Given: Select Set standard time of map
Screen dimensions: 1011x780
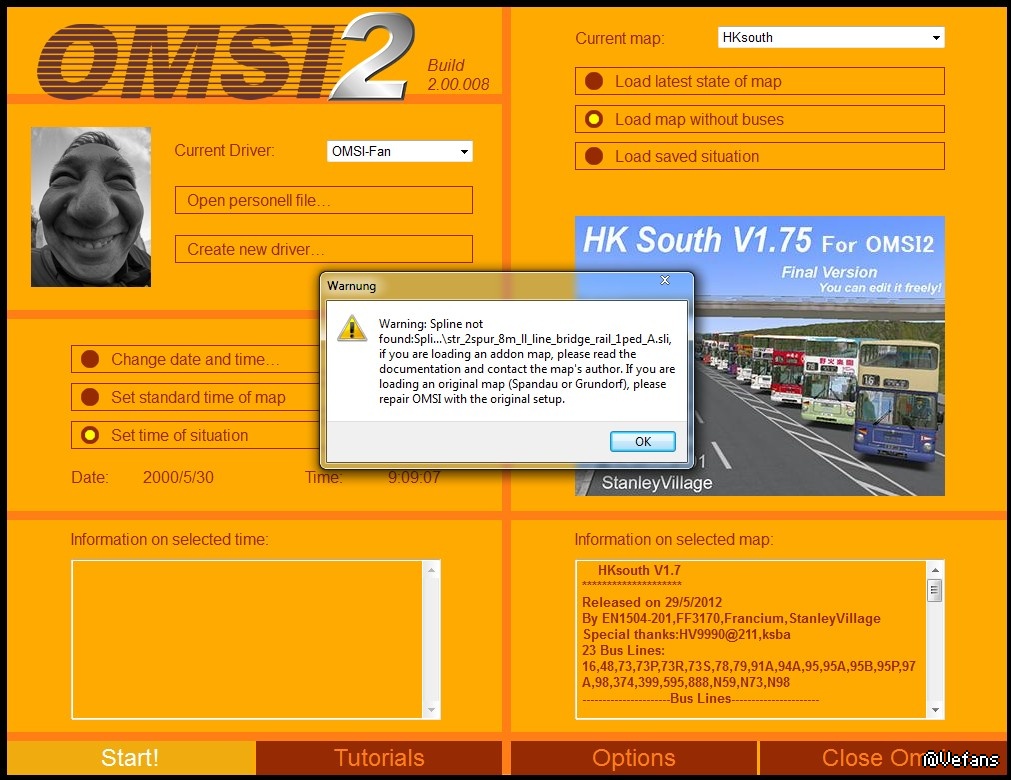Looking at the screenshot, I should [197, 397].
